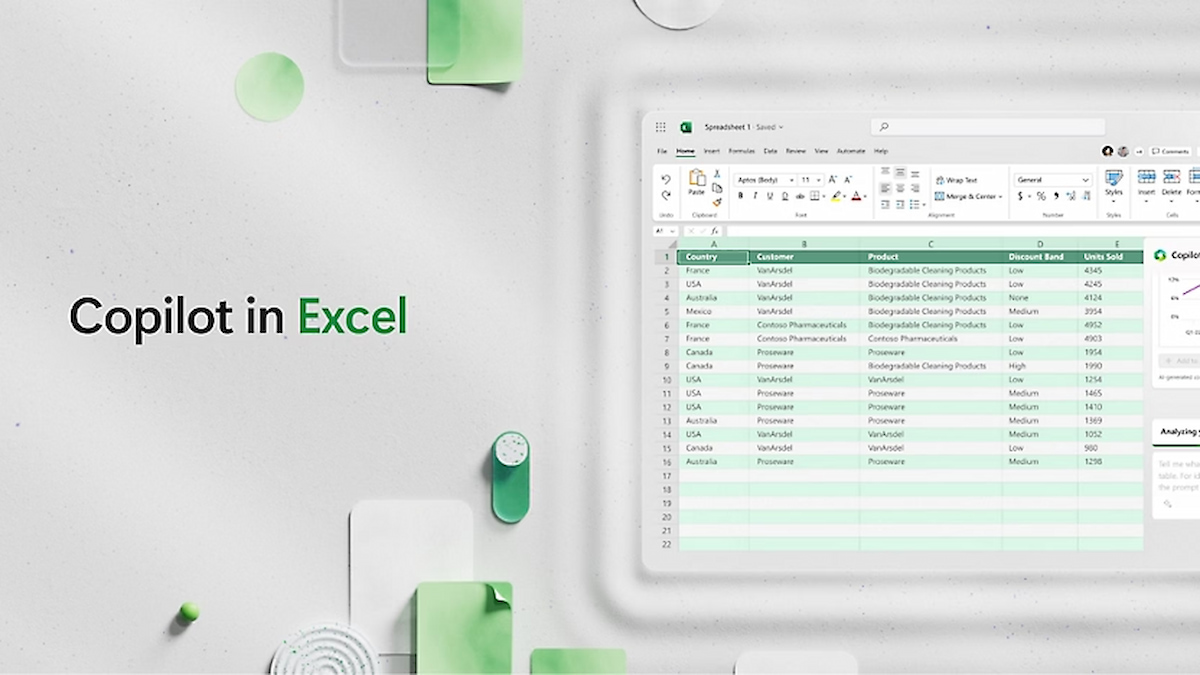Open the font size dropdown
This screenshot has height=675, width=1200.
[x=818, y=180]
